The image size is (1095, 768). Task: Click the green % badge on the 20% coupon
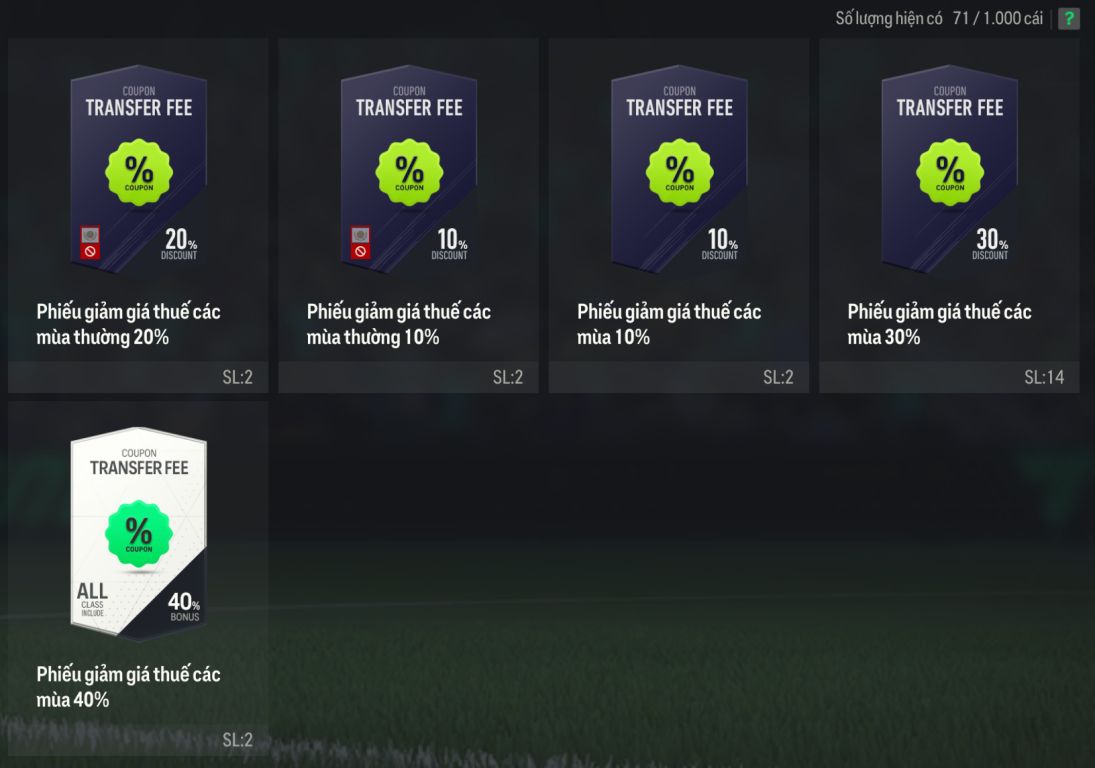(138, 172)
